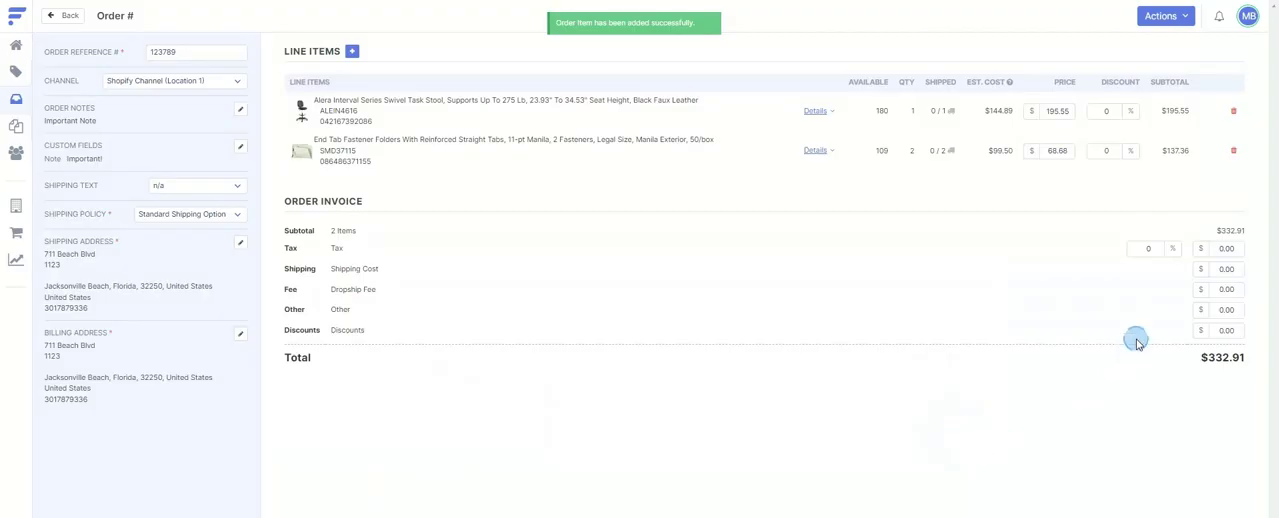
Task: Edit the shipping address
Action: 240,242
